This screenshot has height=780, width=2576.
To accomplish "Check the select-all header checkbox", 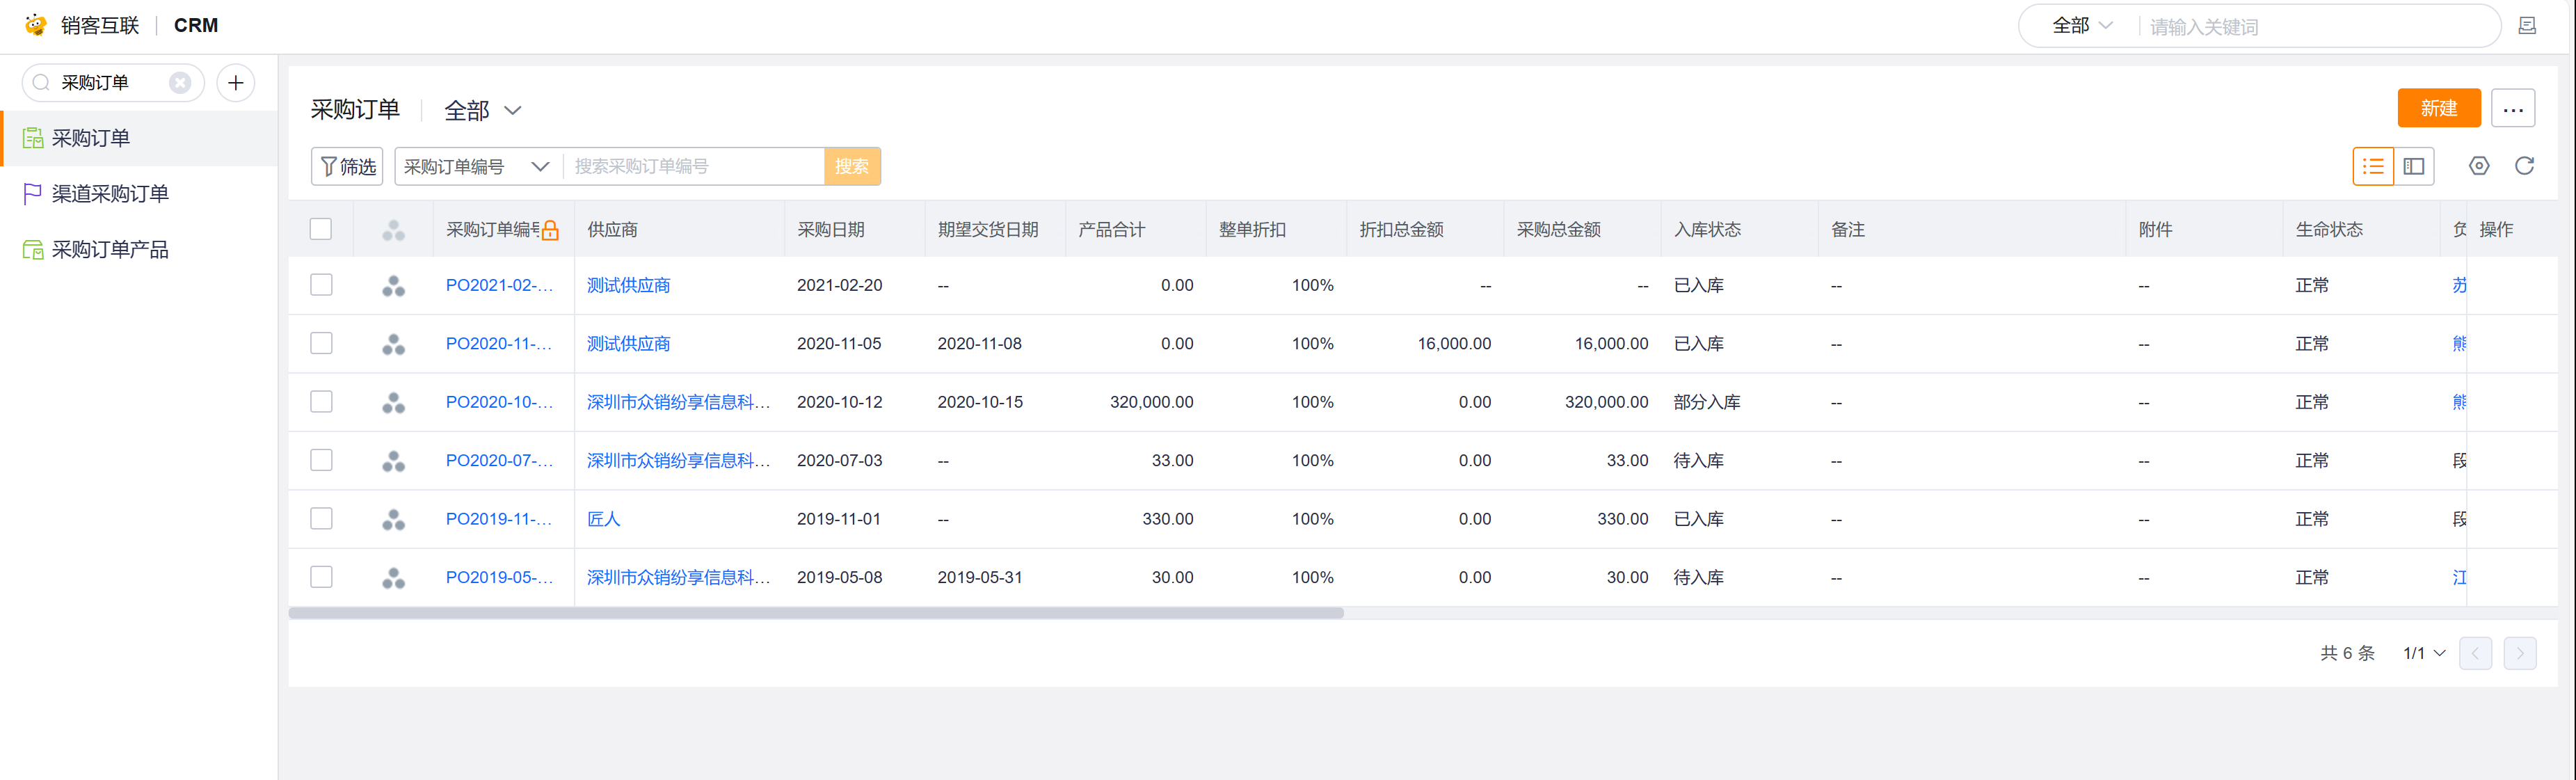I will [321, 229].
